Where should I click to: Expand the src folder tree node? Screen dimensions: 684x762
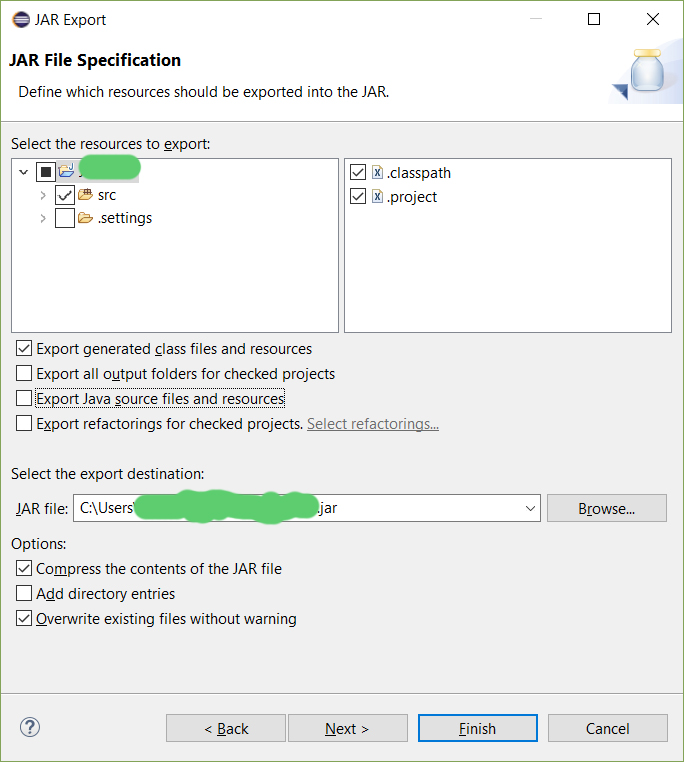[x=43, y=195]
